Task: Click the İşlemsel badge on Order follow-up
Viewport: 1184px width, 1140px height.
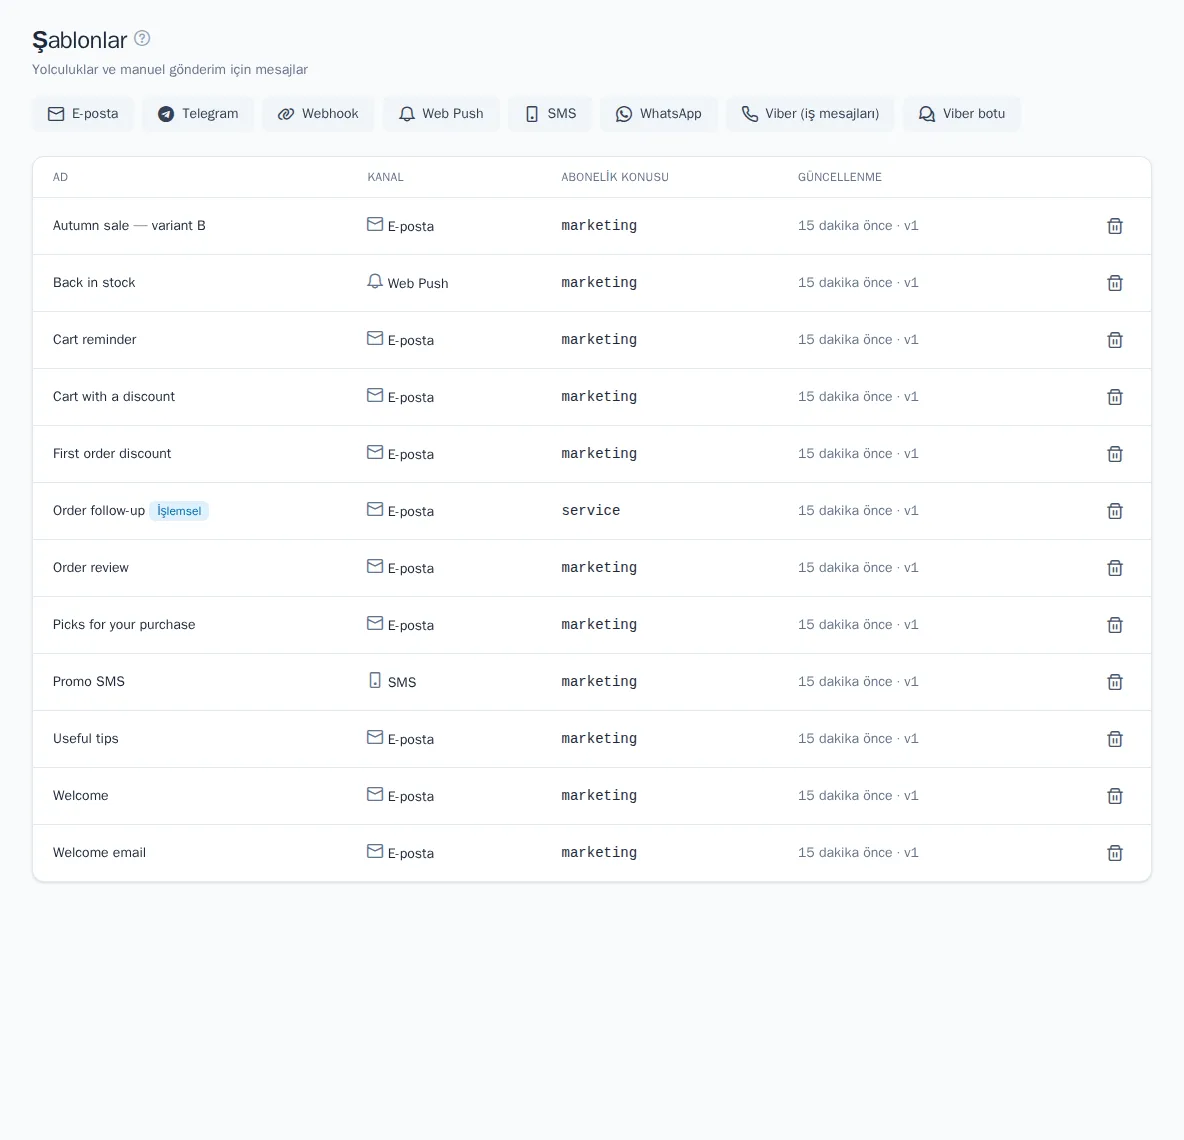Action: point(179,511)
